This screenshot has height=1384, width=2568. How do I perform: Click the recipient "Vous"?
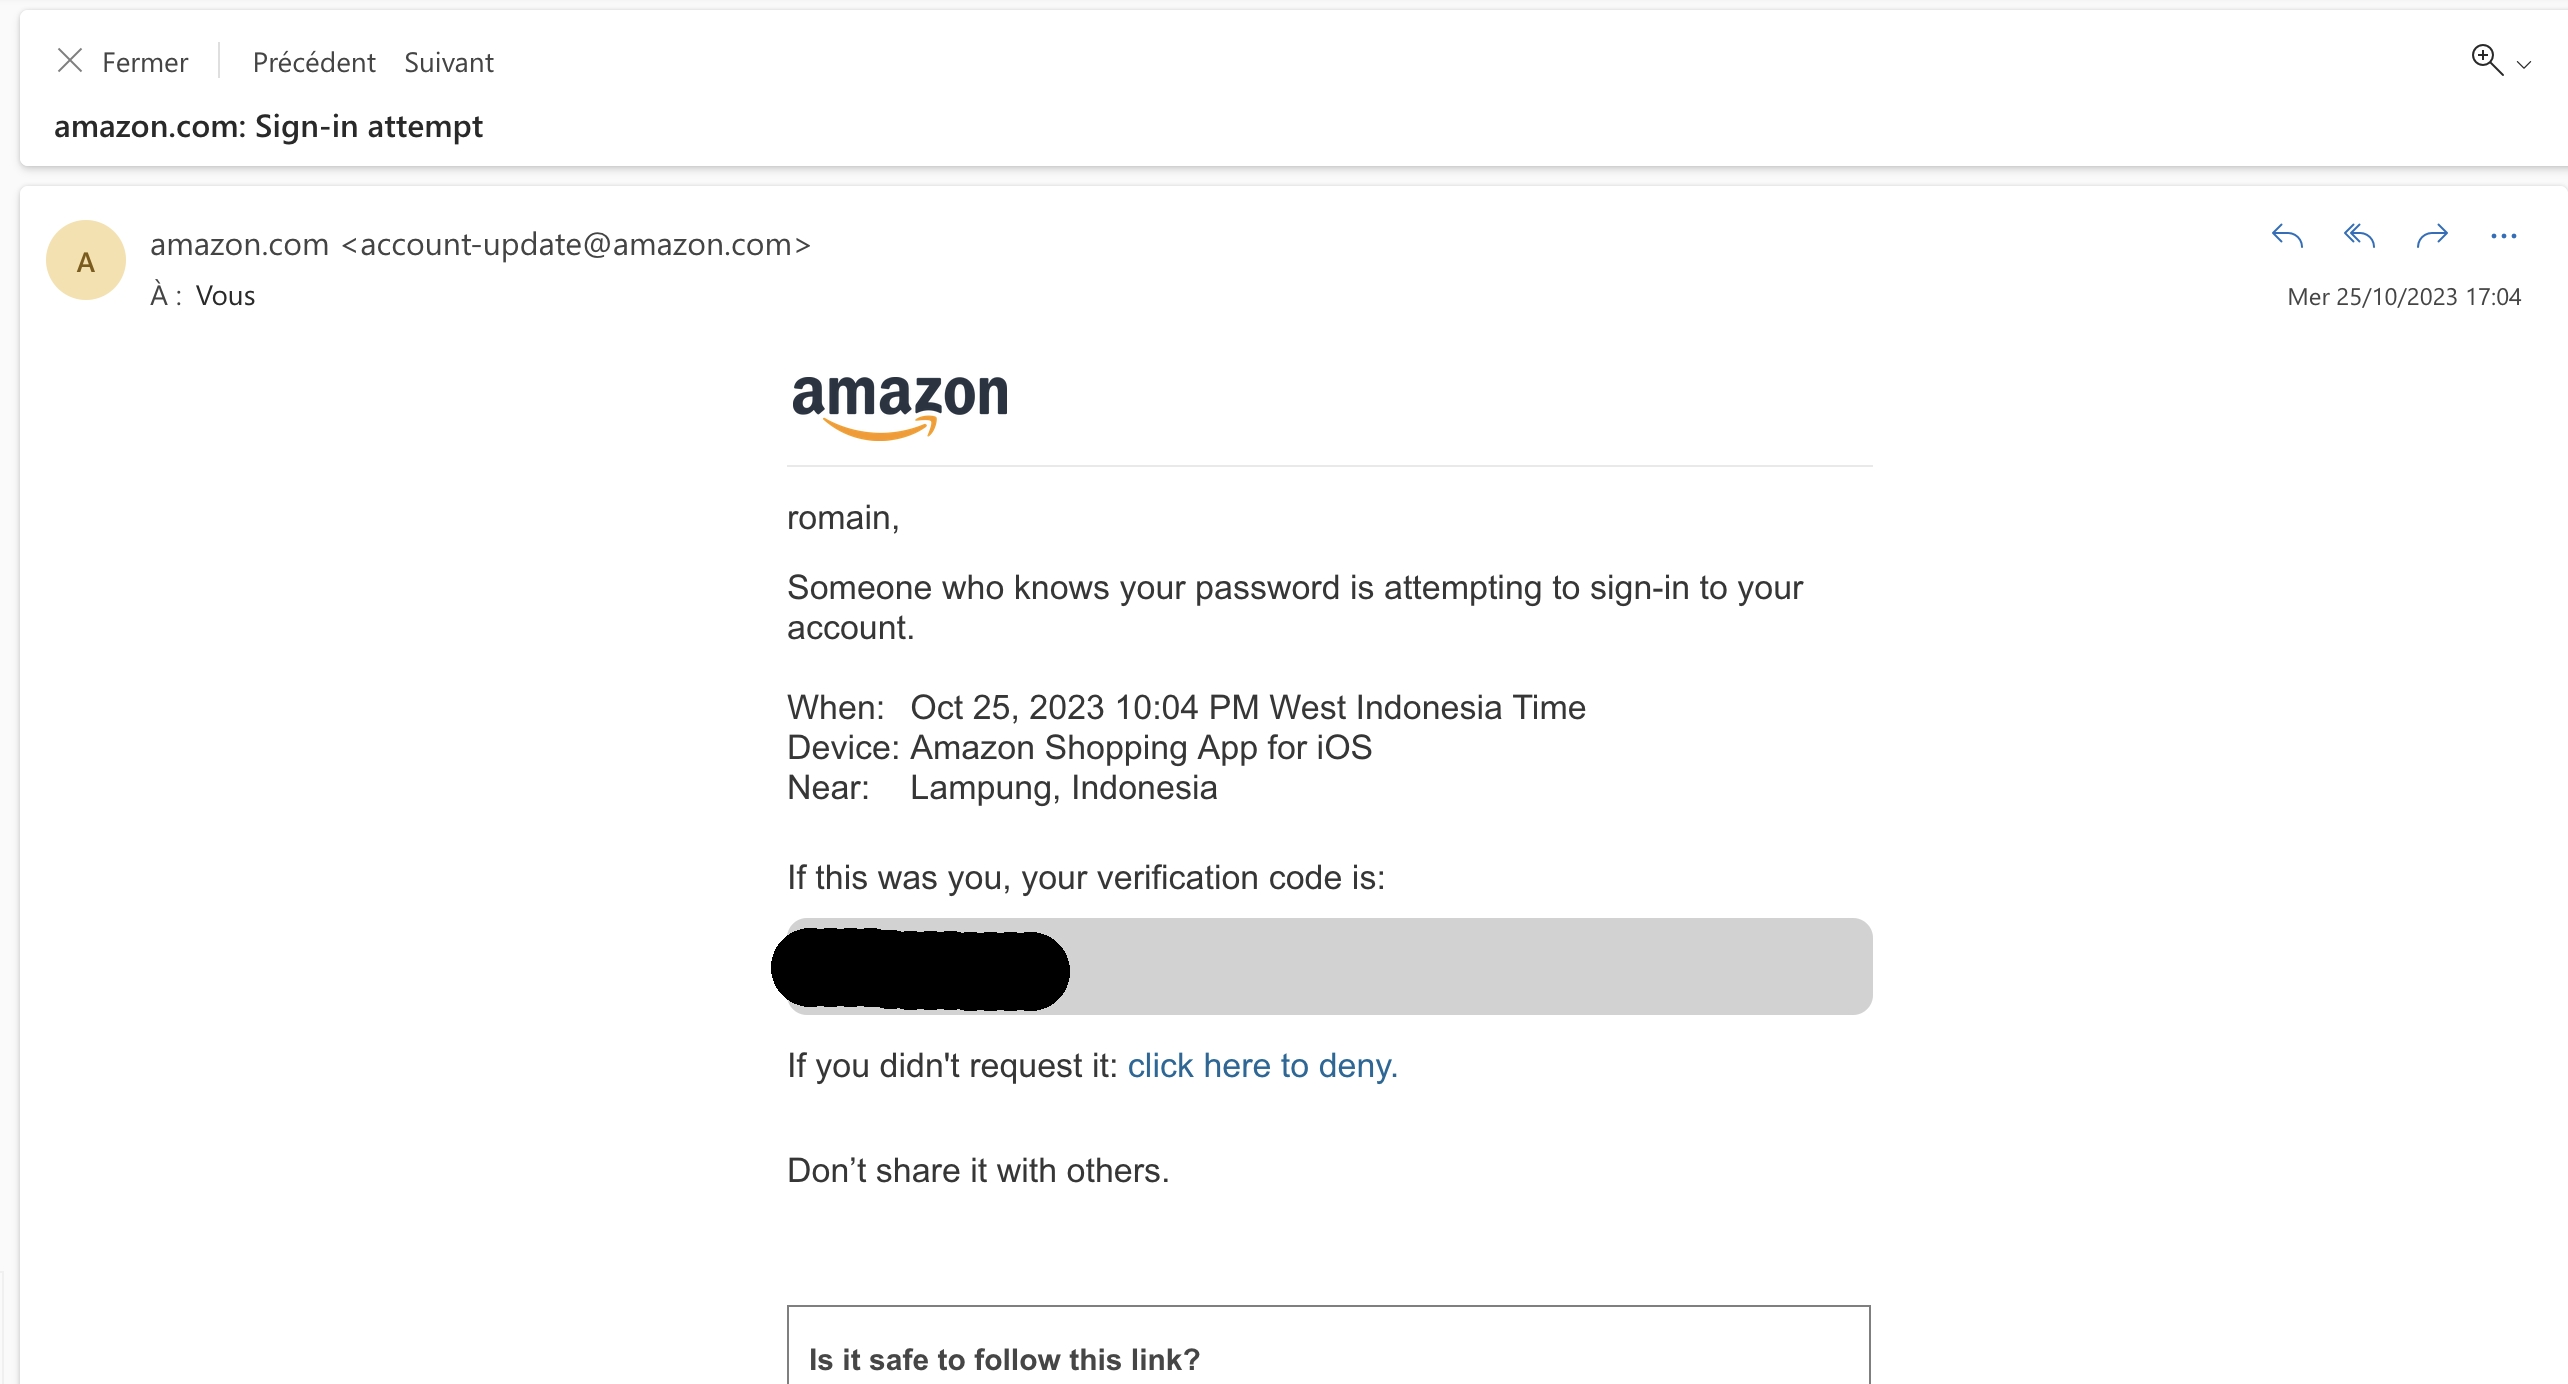click(x=225, y=296)
